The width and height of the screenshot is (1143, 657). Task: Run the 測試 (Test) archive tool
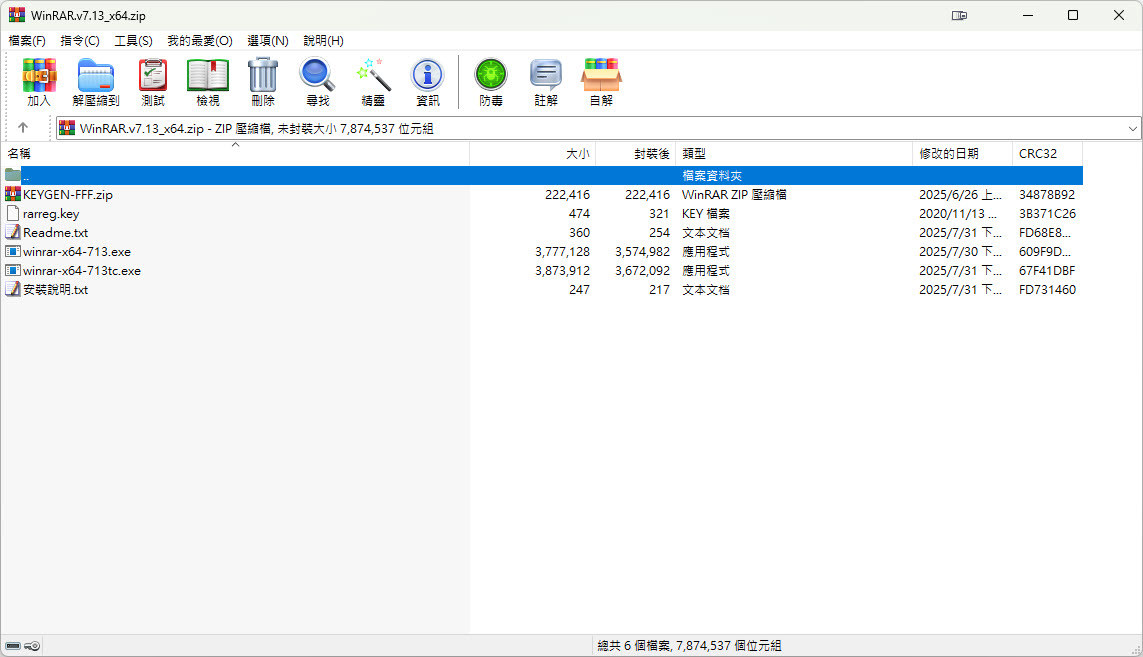pyautogui.click(x=153, y=81)
